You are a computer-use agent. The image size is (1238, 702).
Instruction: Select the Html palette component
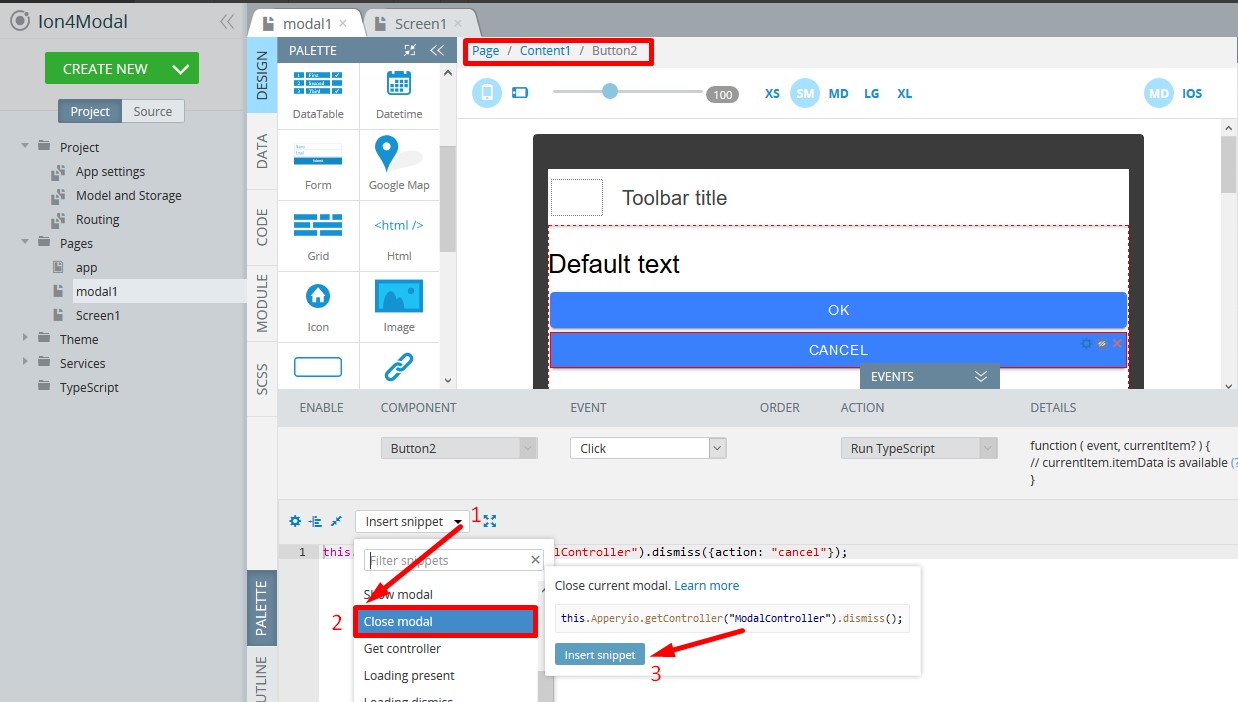(x=399, y=236)
